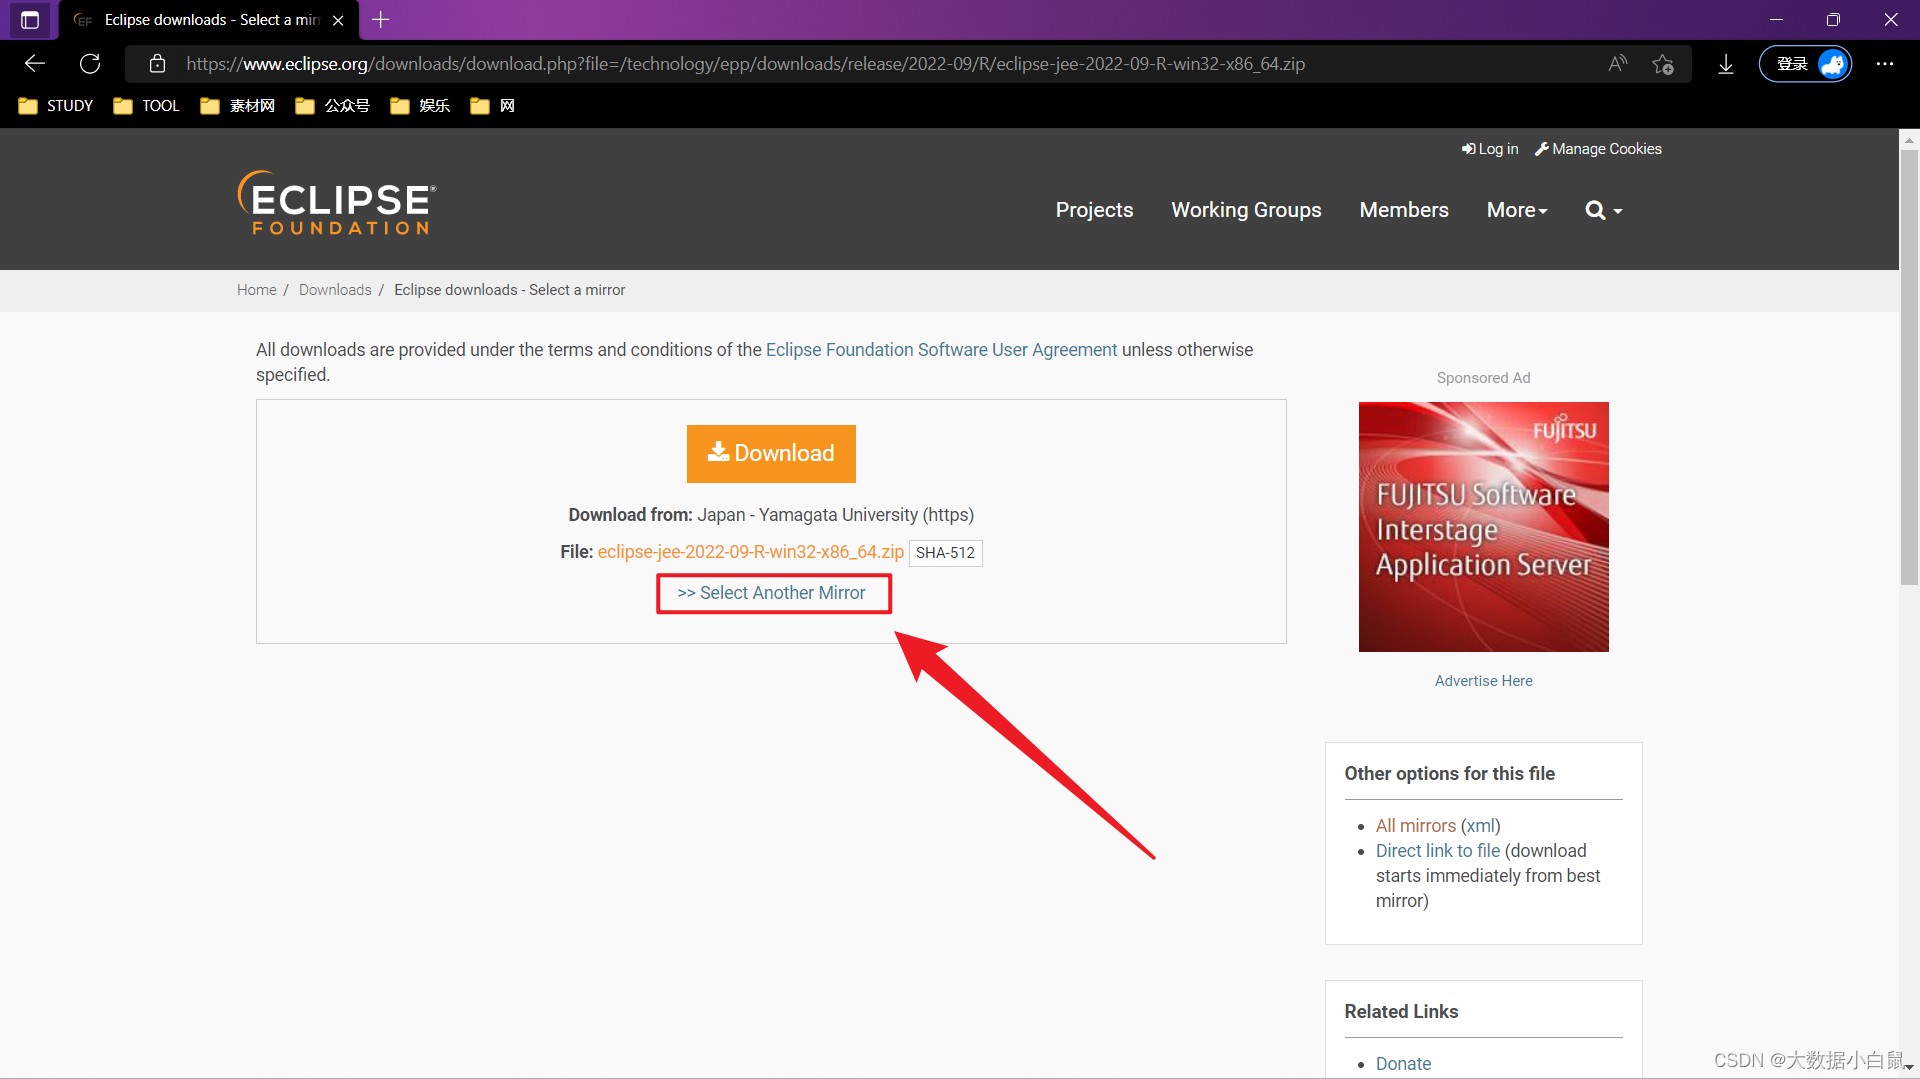Expand the More dropdown menu
1920x1079 pixels.
pos(1517,210)
